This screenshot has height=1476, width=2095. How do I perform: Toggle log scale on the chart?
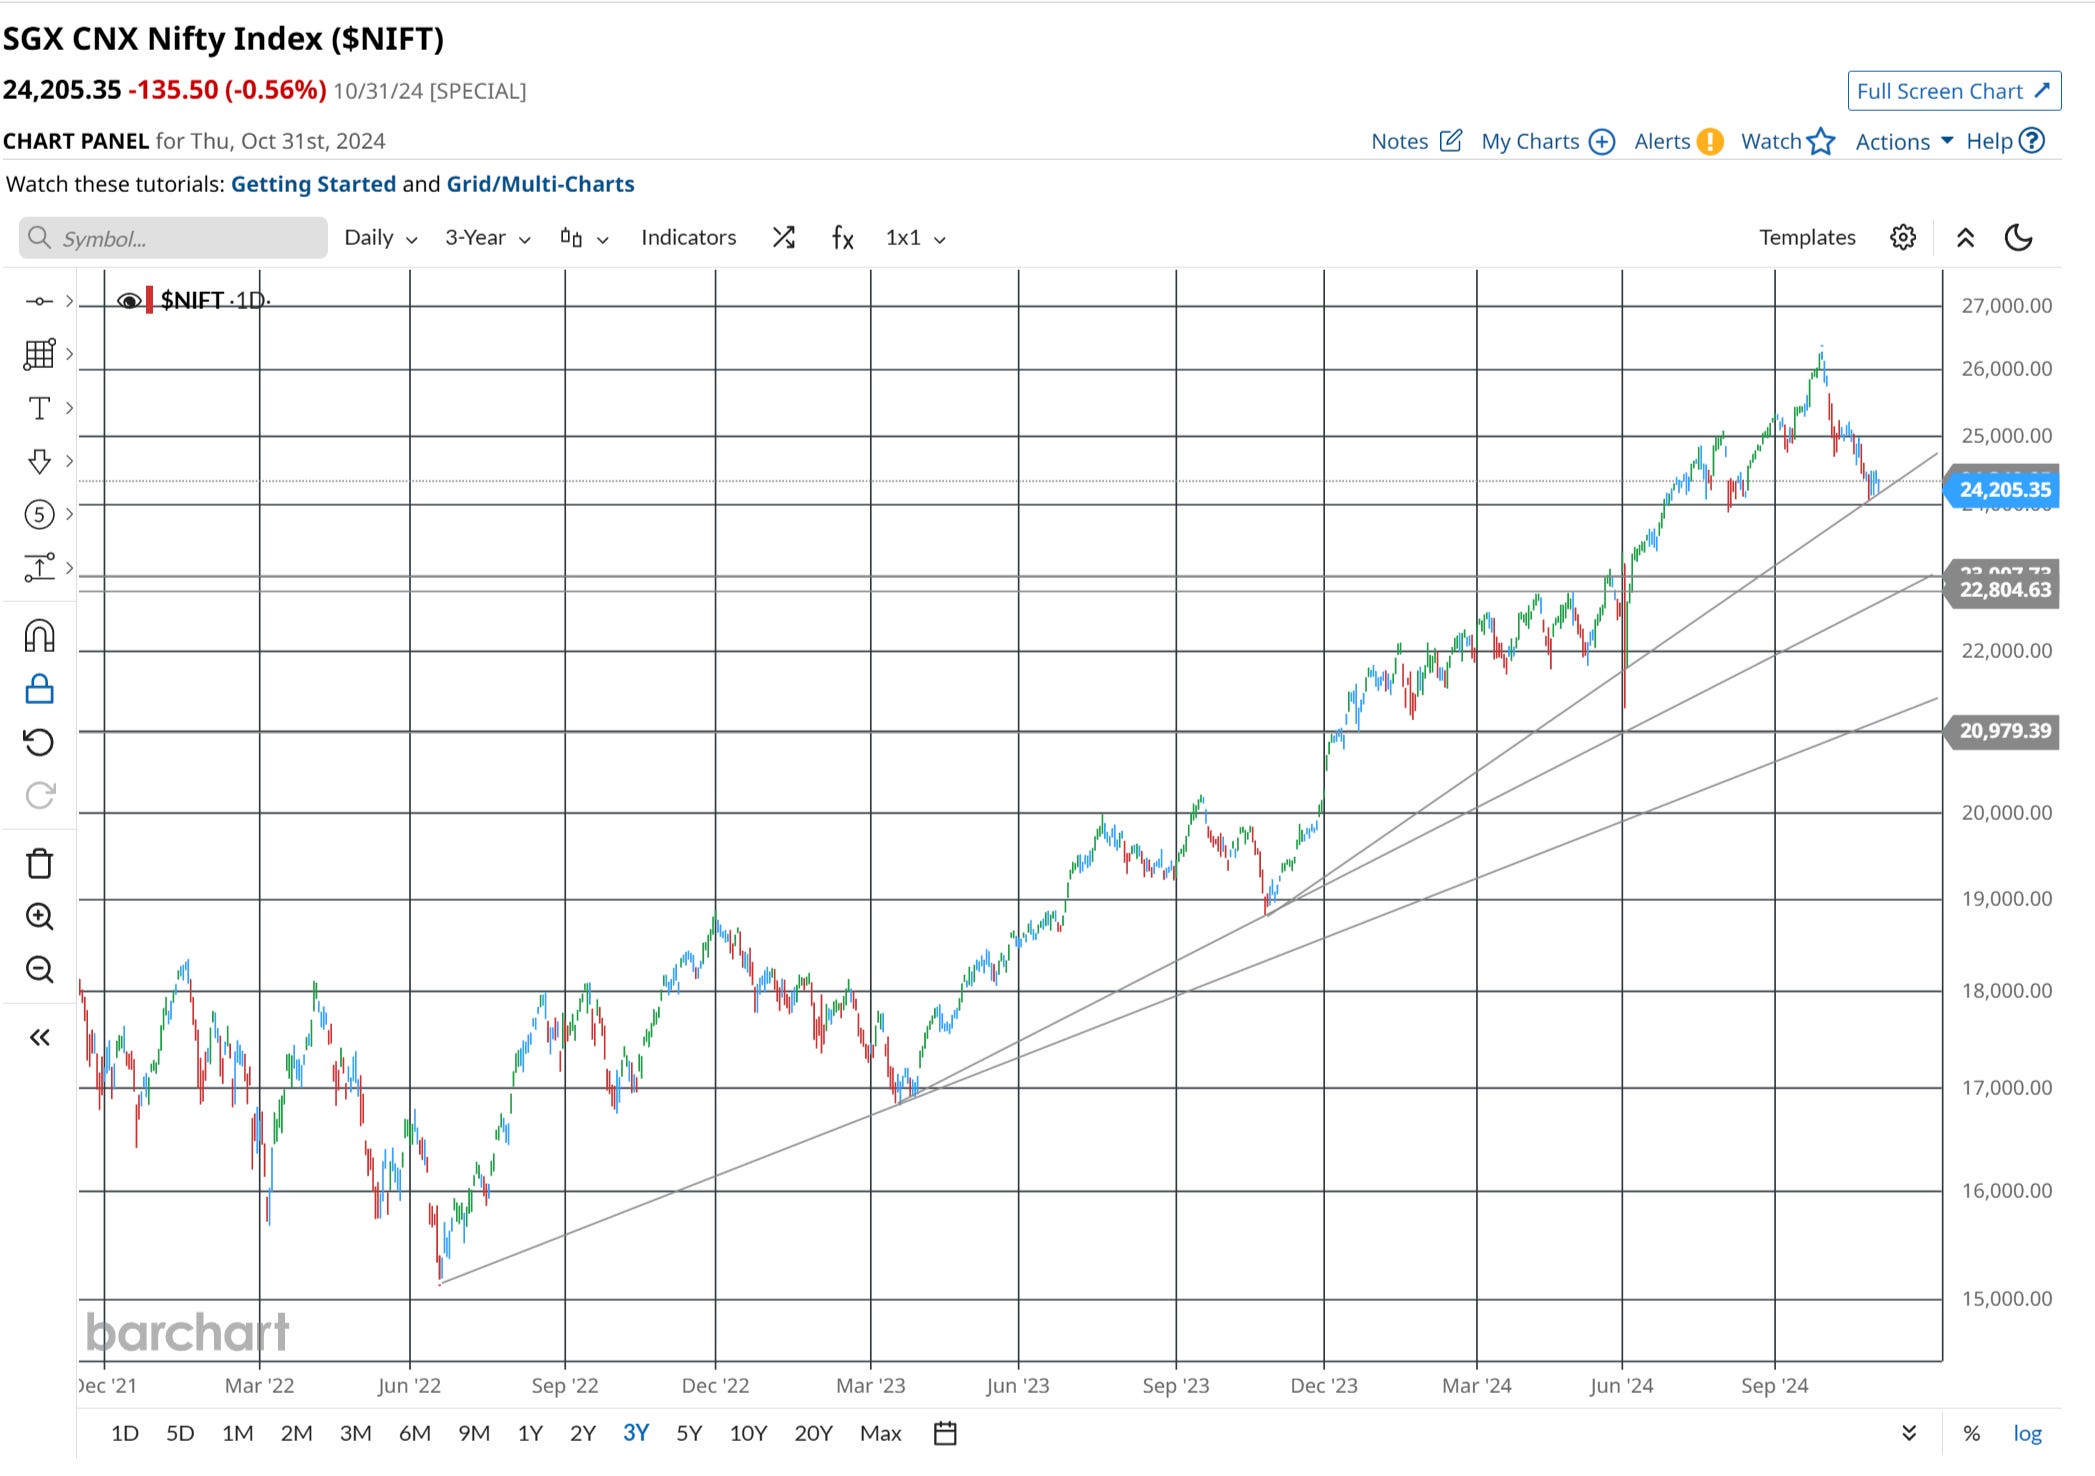2027,1433
